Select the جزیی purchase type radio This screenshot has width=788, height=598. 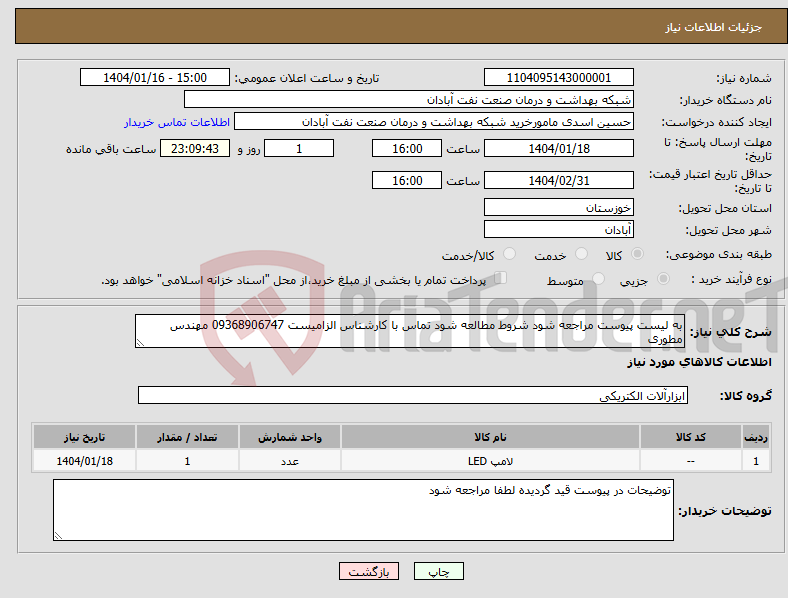click(x=663, y=278)
